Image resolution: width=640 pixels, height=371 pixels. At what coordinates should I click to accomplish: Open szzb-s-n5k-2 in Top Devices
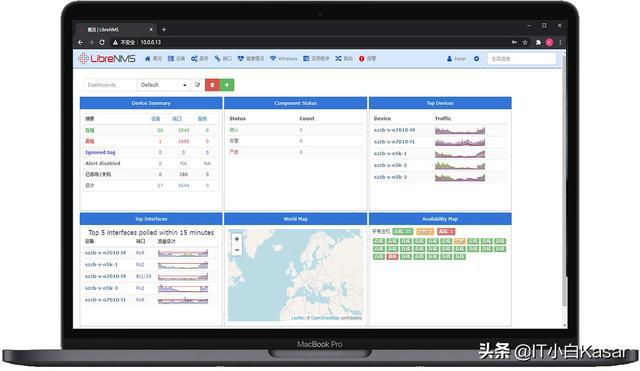pyautogui.click(x=390, y=177)
